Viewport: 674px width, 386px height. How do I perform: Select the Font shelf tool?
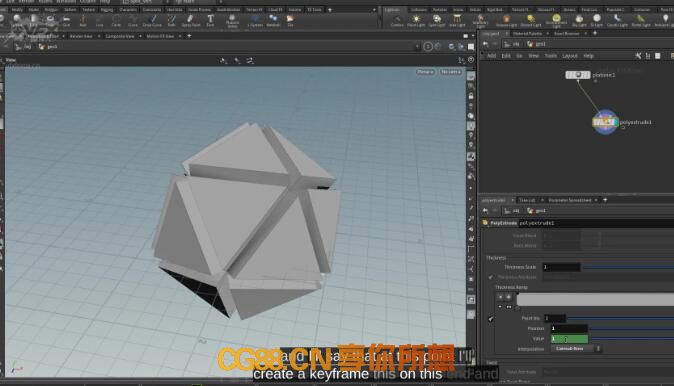(210, 20)
